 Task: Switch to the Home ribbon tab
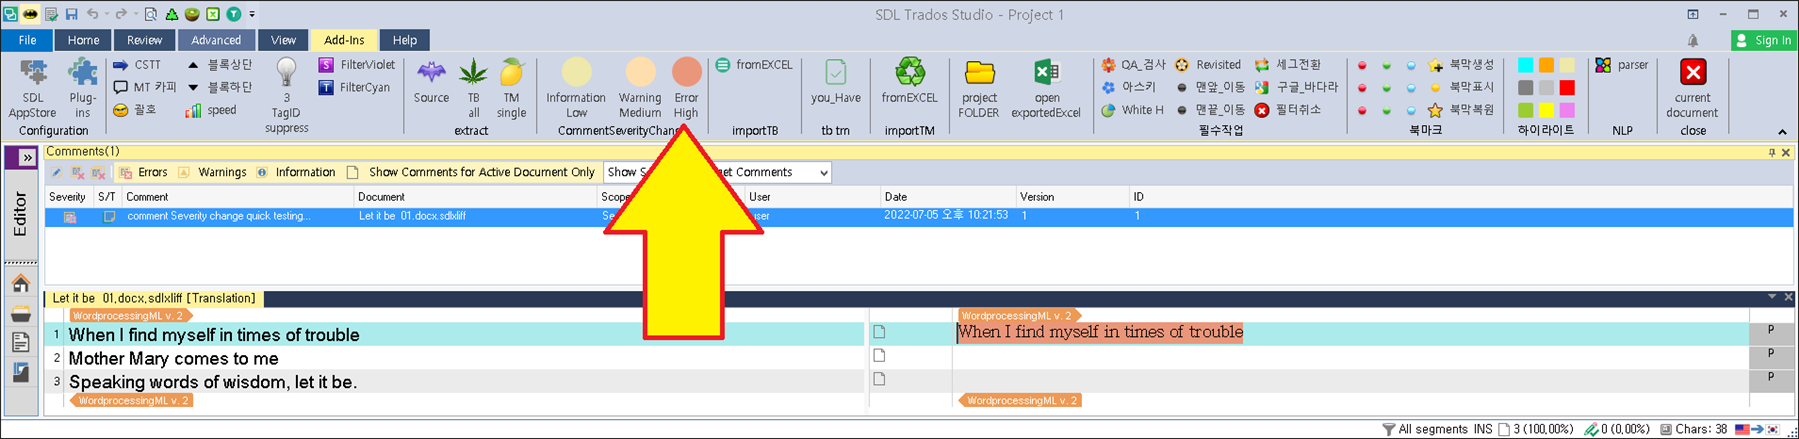point(83,40)
